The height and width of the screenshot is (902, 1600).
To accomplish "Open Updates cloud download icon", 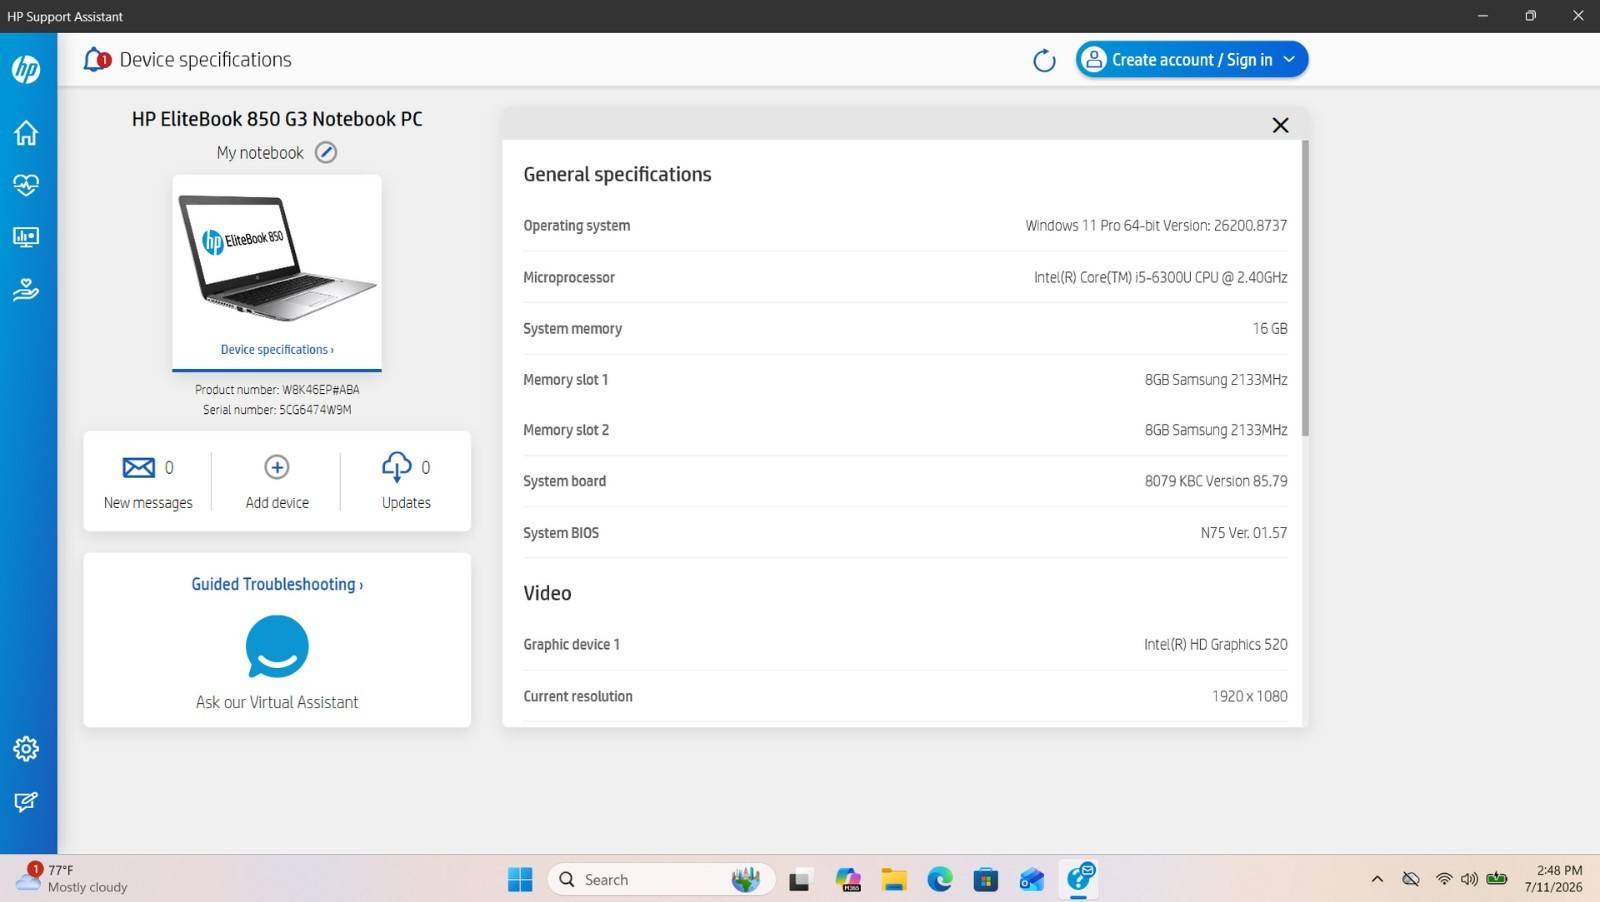I will coord(397,467).
